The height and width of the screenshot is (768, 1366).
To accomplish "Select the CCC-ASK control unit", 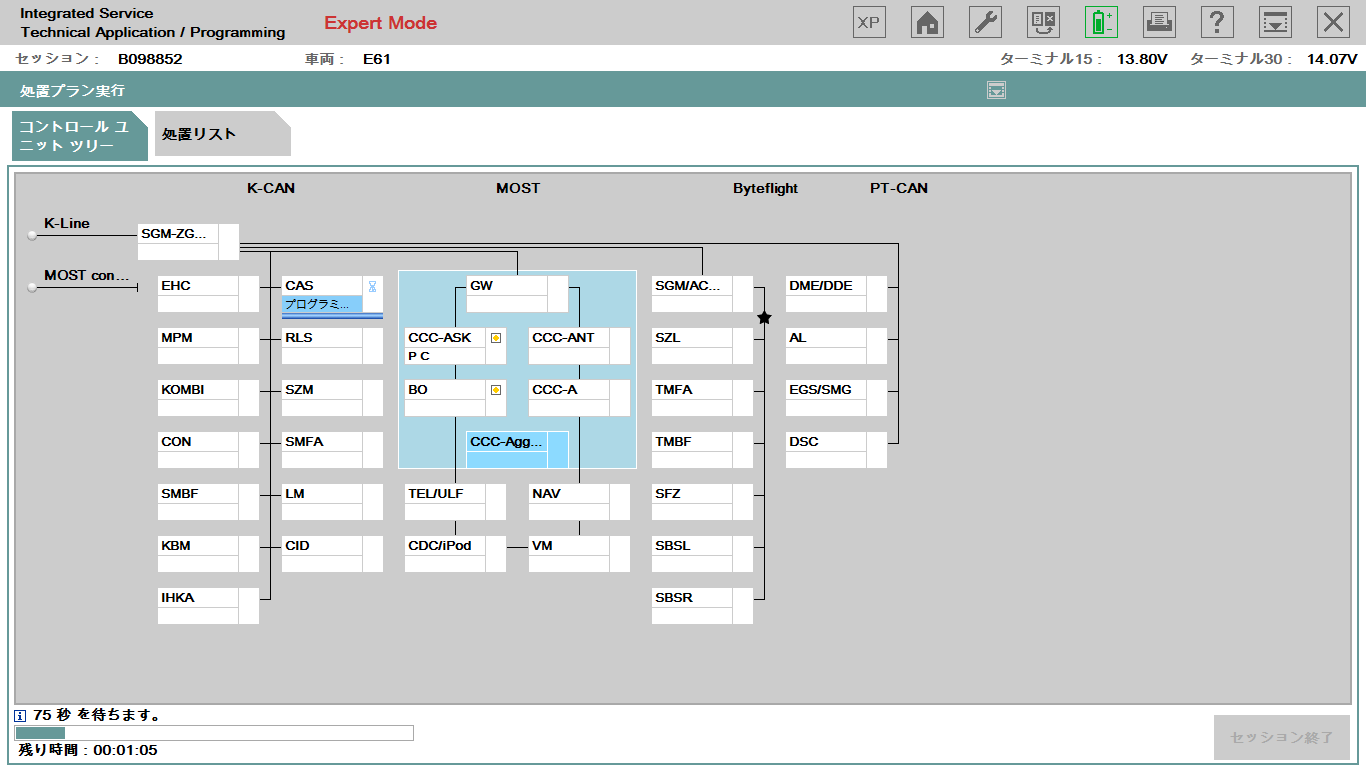I will pyautogui.click(x=455, y=346).
